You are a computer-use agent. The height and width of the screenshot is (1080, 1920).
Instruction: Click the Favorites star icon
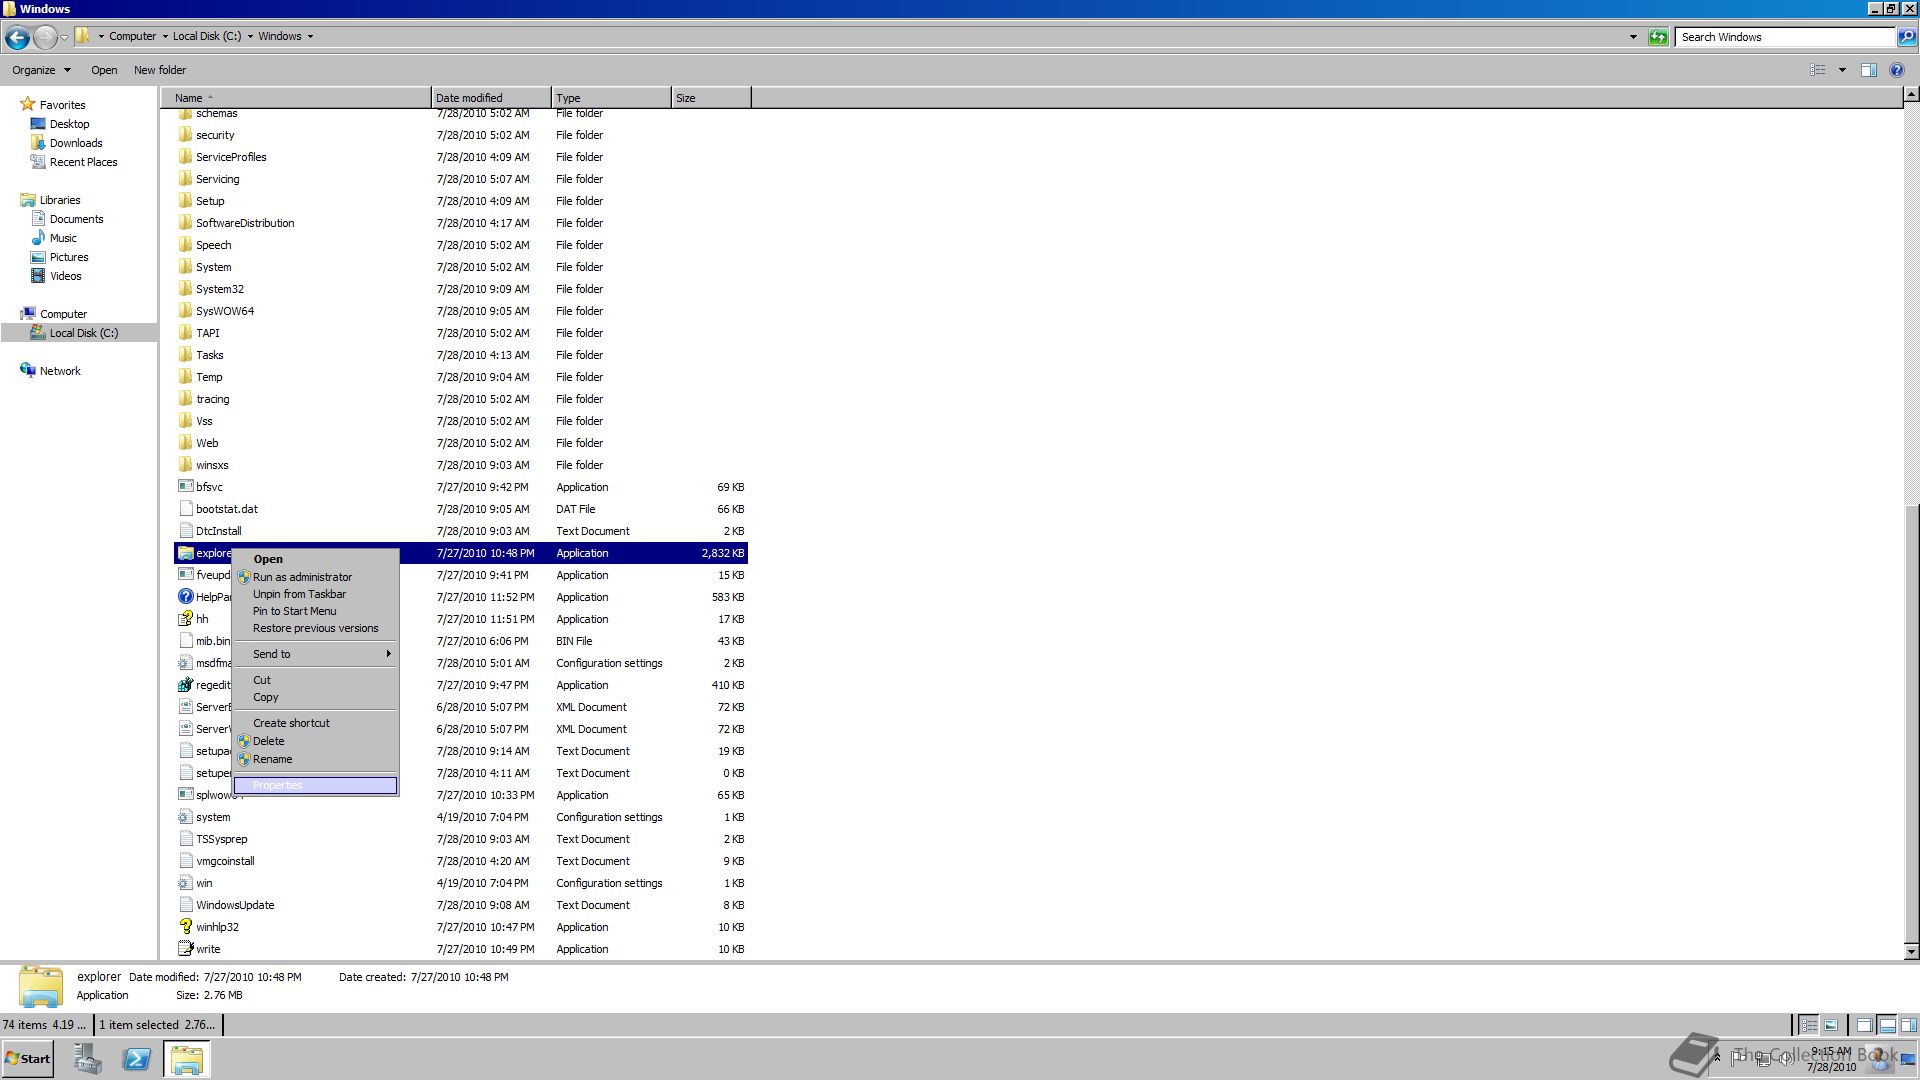click(x=28, y=104)
